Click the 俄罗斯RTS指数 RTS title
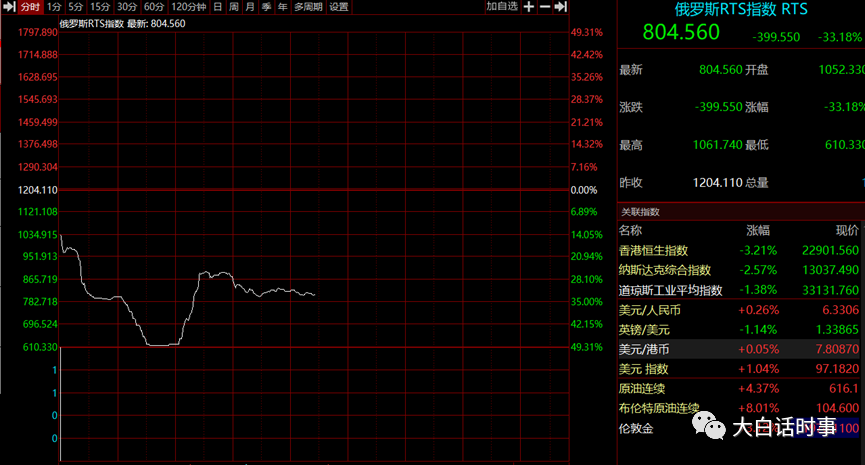865x465 pixels. 741,9
